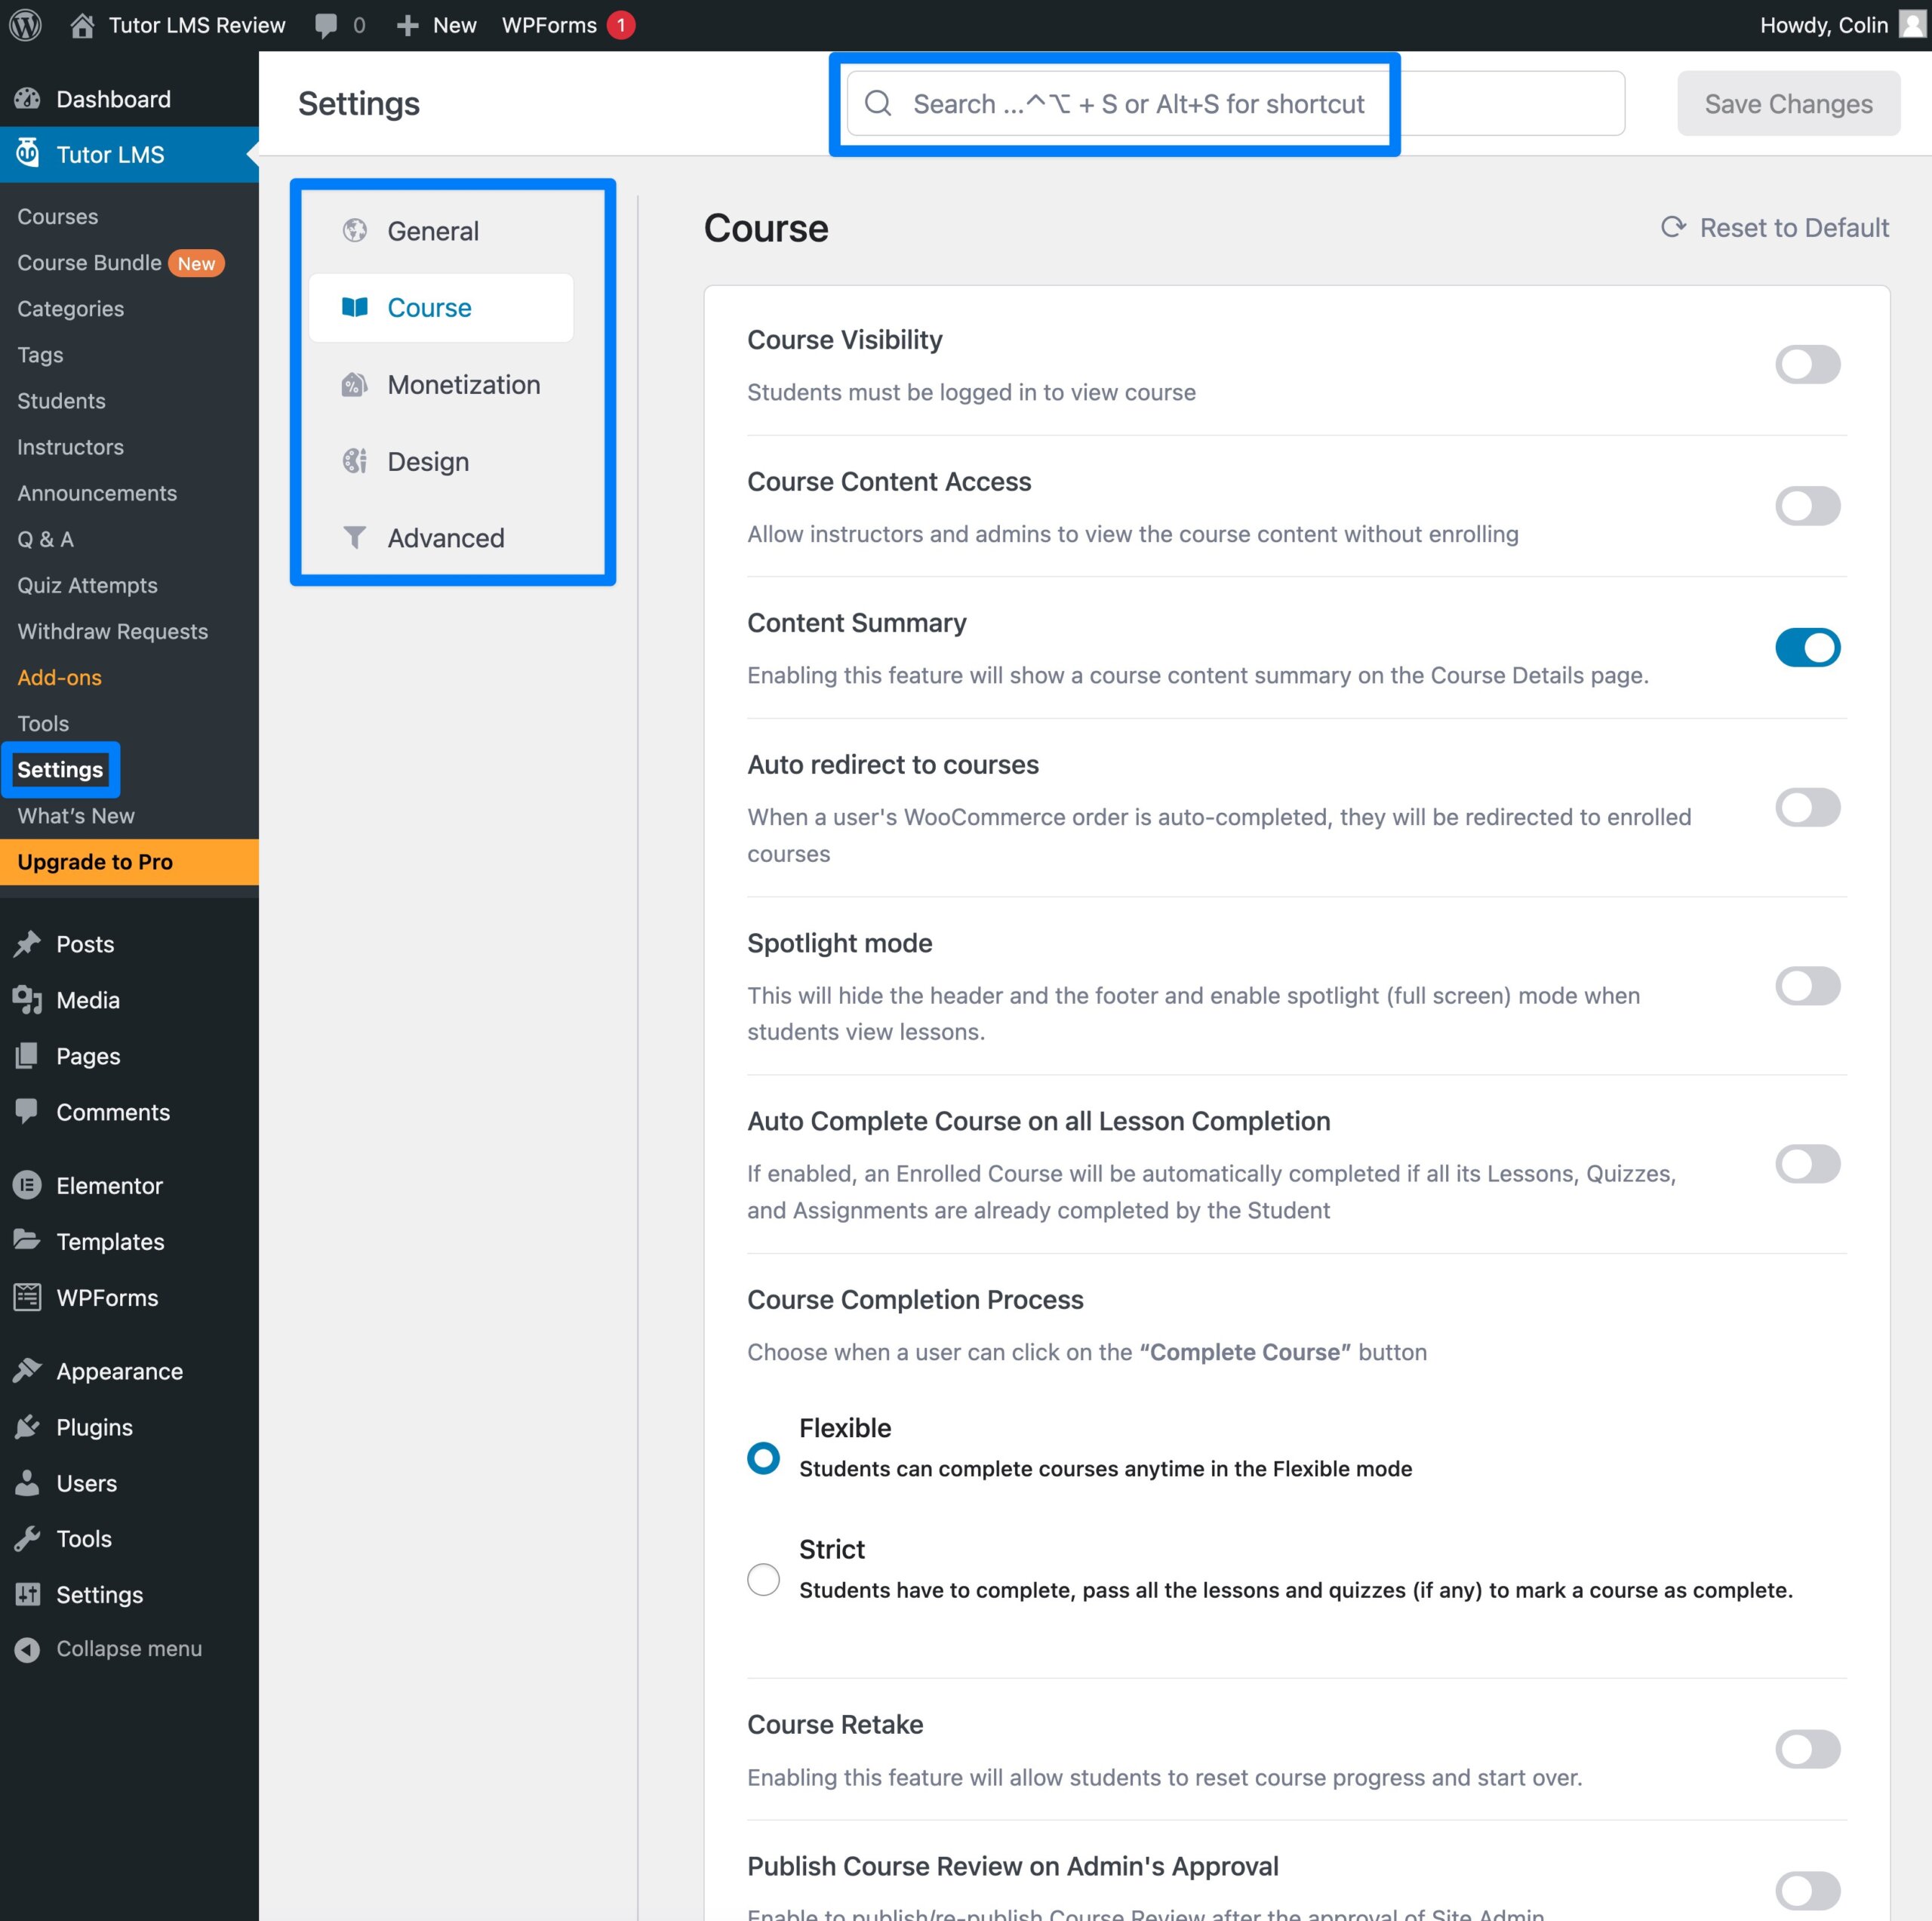The height and width of the screenshot is (1921, 1932).
Task: Toggle Publish Course Review on Admin's Approval
Action: [1807, 1890]
